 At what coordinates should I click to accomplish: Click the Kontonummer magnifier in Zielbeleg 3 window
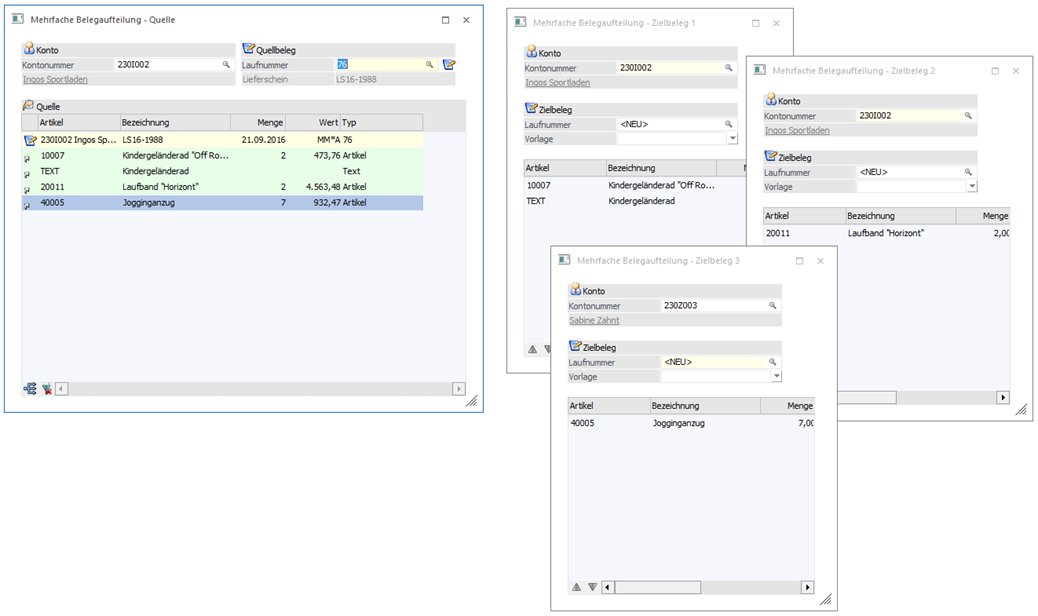coord(772,306)
